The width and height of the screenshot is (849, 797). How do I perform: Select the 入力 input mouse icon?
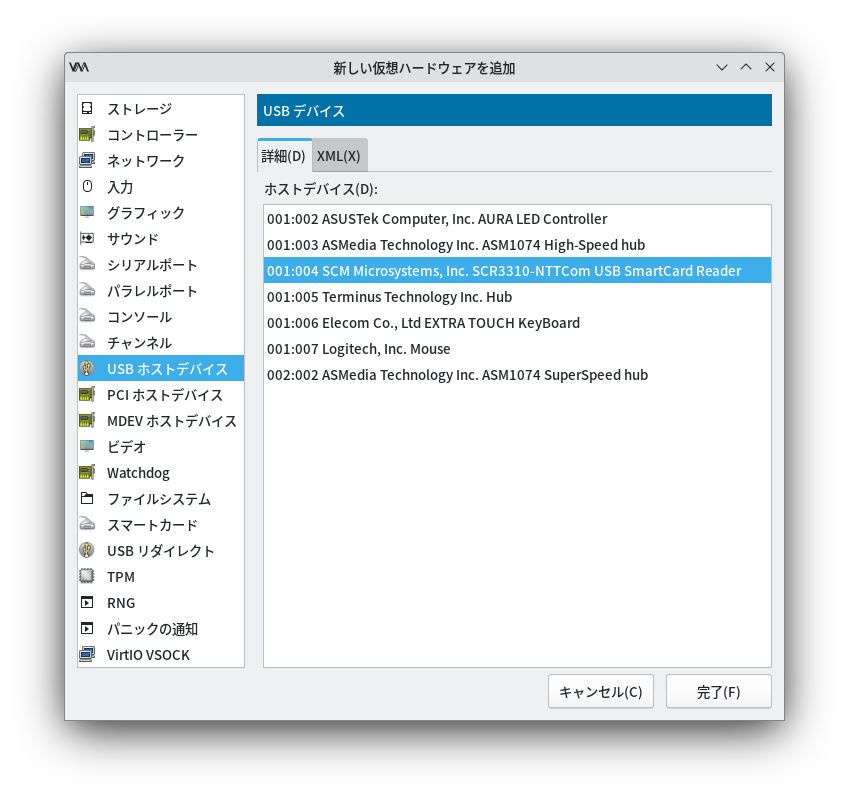click(x=87, y=186)
